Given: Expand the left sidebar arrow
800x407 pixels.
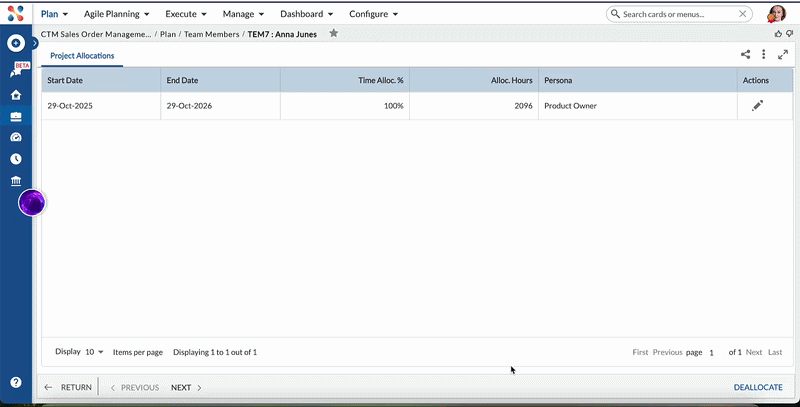Looking at the screenshot, I should coord(35,43).
